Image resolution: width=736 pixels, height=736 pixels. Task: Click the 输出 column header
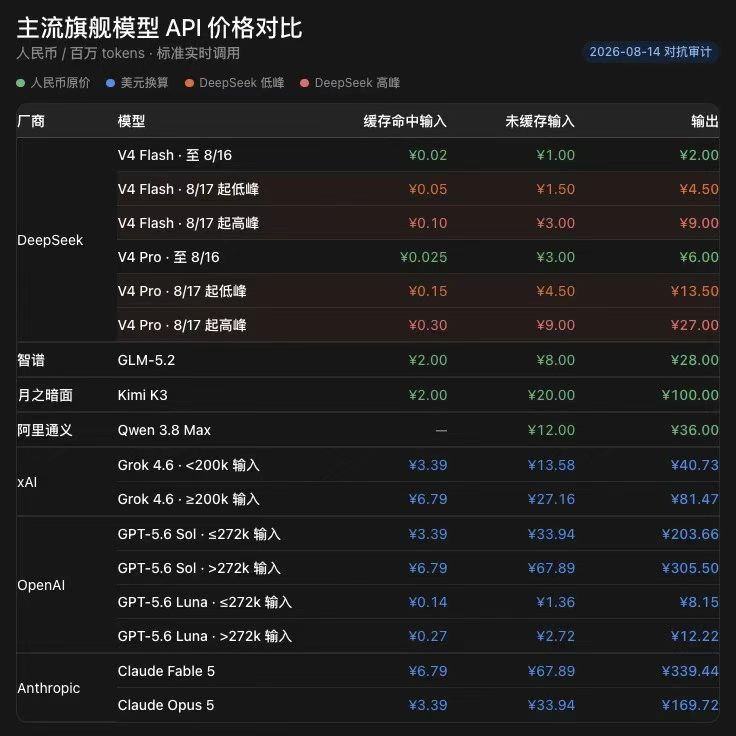tap(705, 121)
